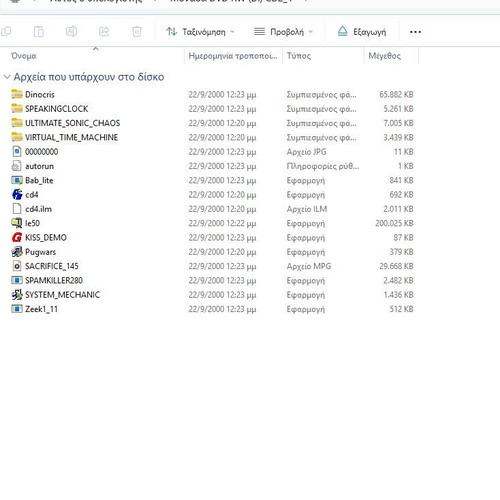Click the Εξαγωγή eject button
This screenshot has height=500, width=500.
pyautogui.click(x=362, y=32)
